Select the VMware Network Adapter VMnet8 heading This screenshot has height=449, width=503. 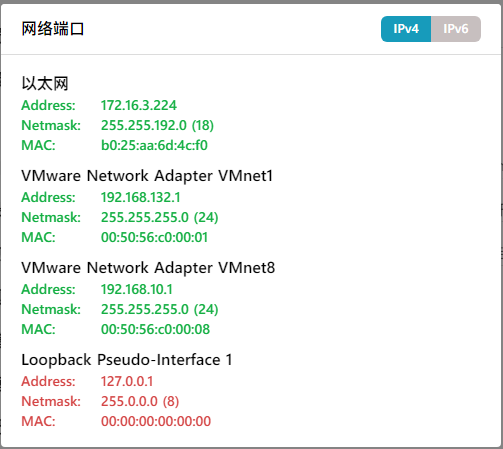point(148,268)
